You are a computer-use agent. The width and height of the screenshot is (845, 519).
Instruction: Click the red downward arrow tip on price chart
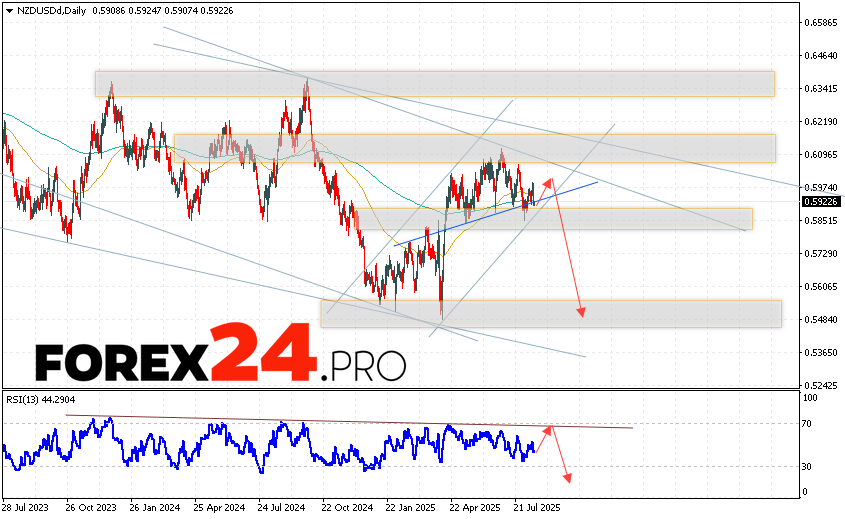(581, 317)
